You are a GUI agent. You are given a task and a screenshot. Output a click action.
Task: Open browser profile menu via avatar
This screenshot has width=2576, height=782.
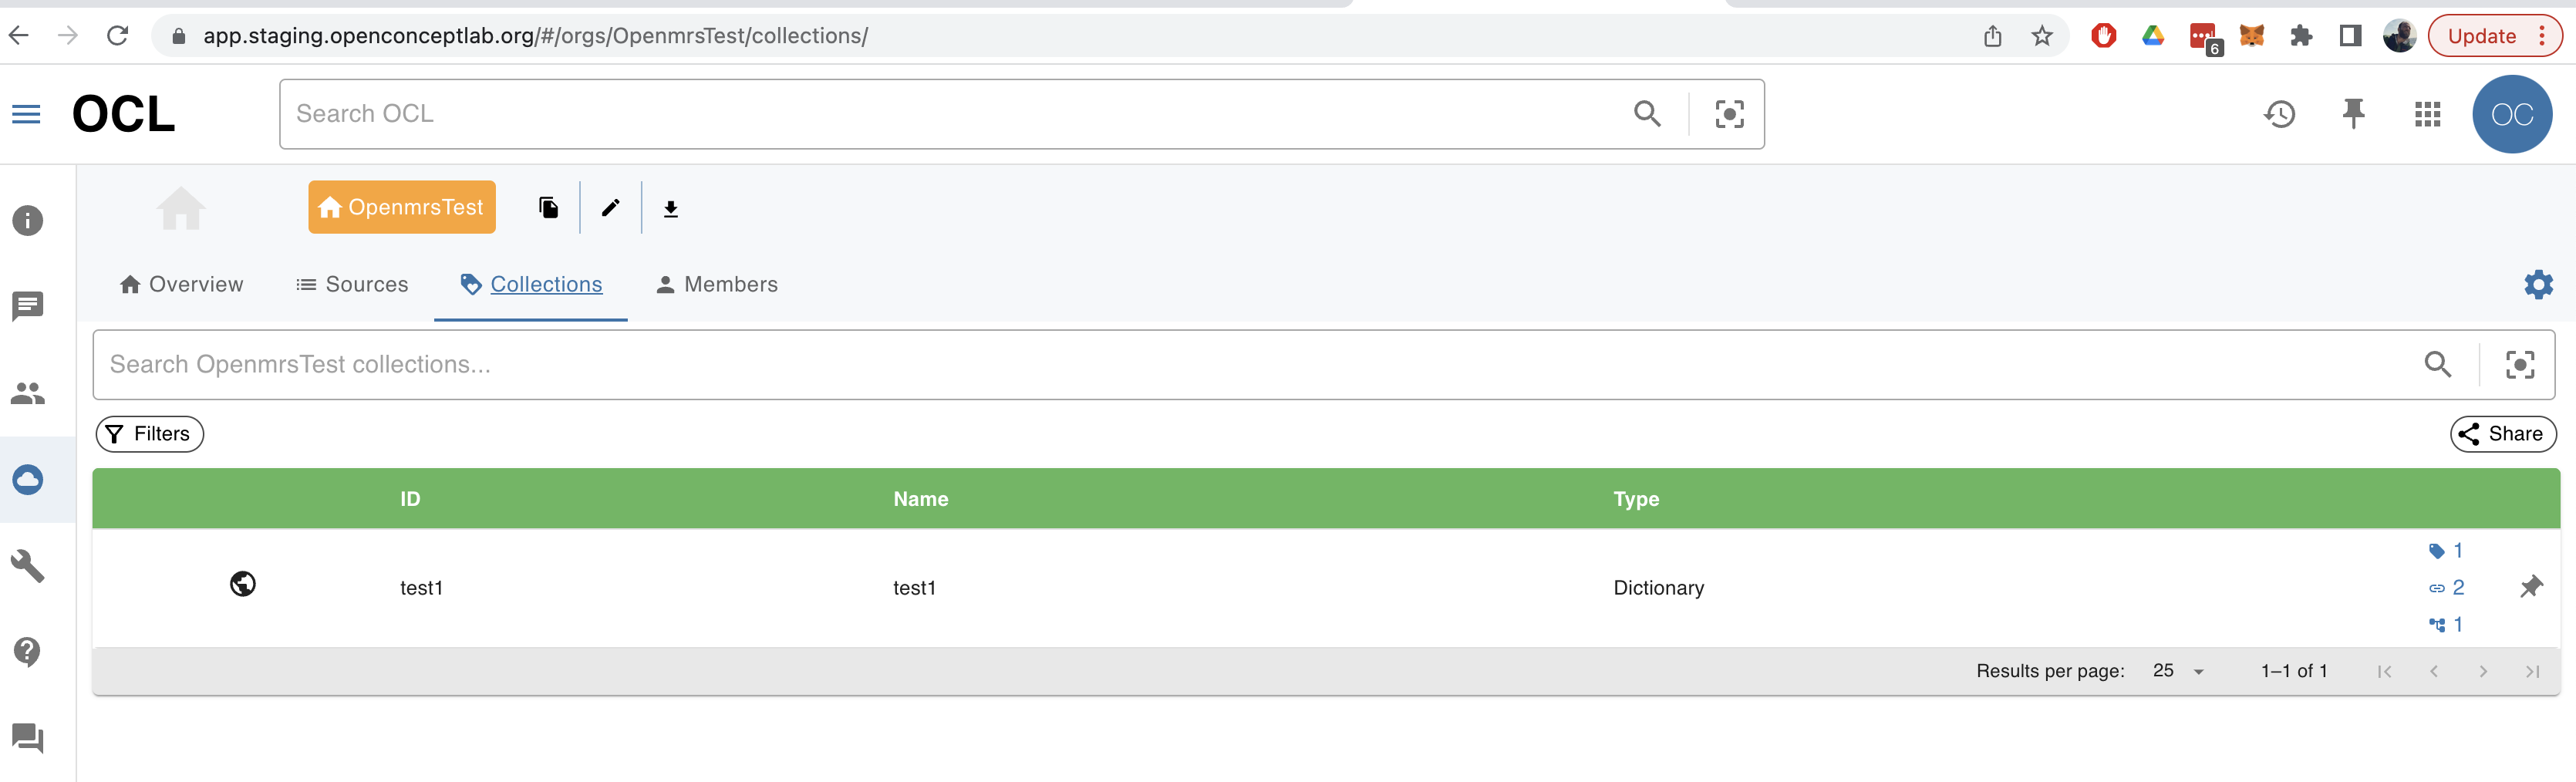coord(2400,35)
